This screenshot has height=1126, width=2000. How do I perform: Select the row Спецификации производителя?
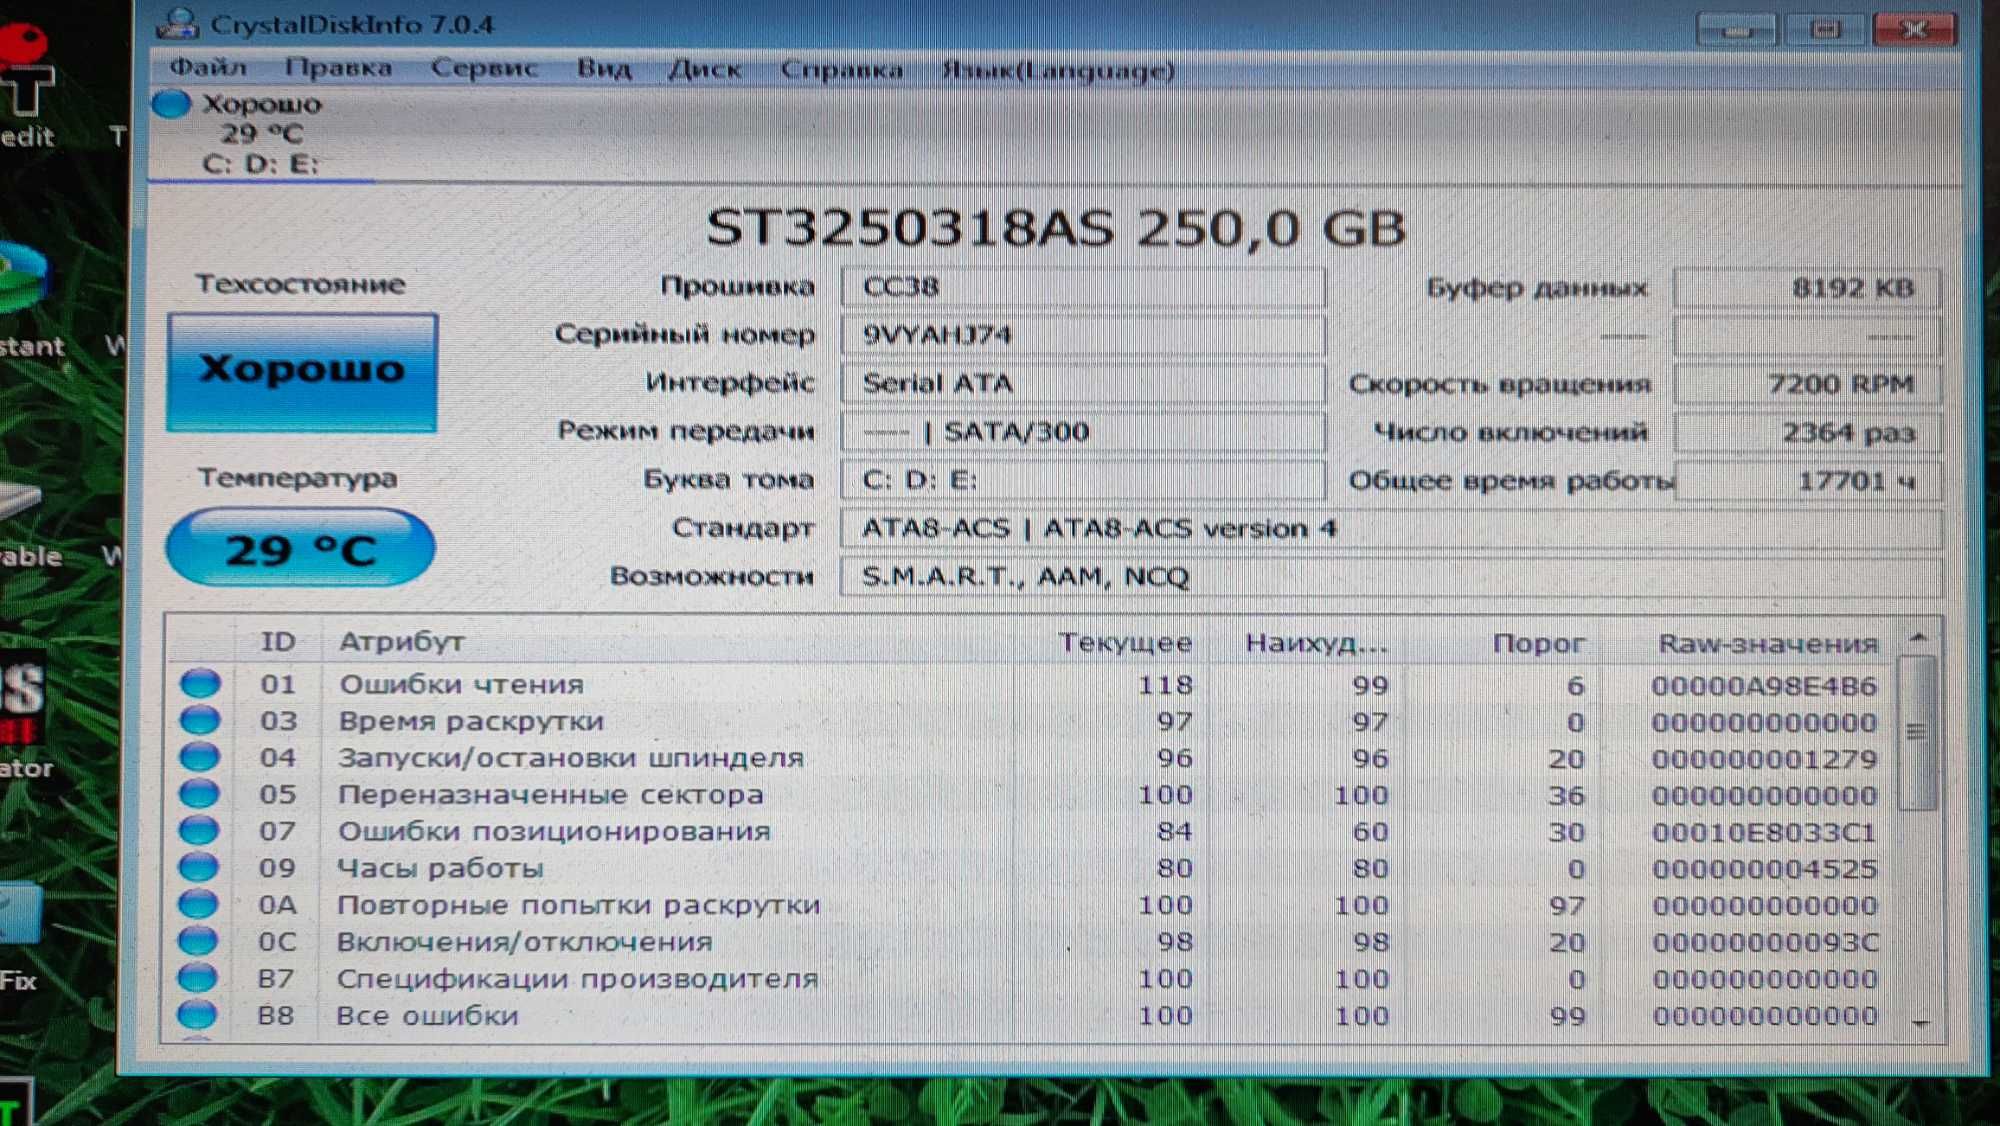[1030, 978]
